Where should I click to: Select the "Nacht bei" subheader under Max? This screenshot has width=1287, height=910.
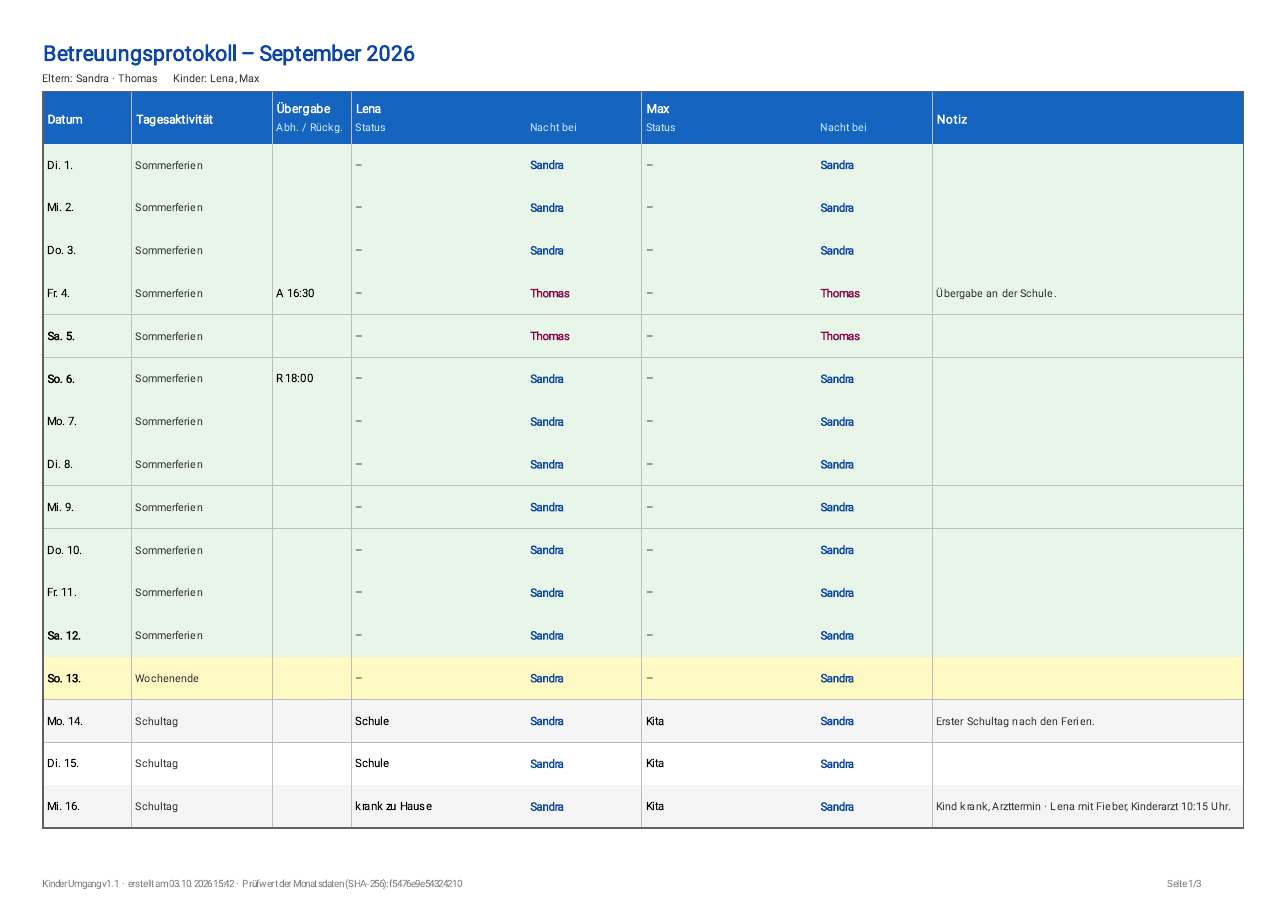[843, 128]
